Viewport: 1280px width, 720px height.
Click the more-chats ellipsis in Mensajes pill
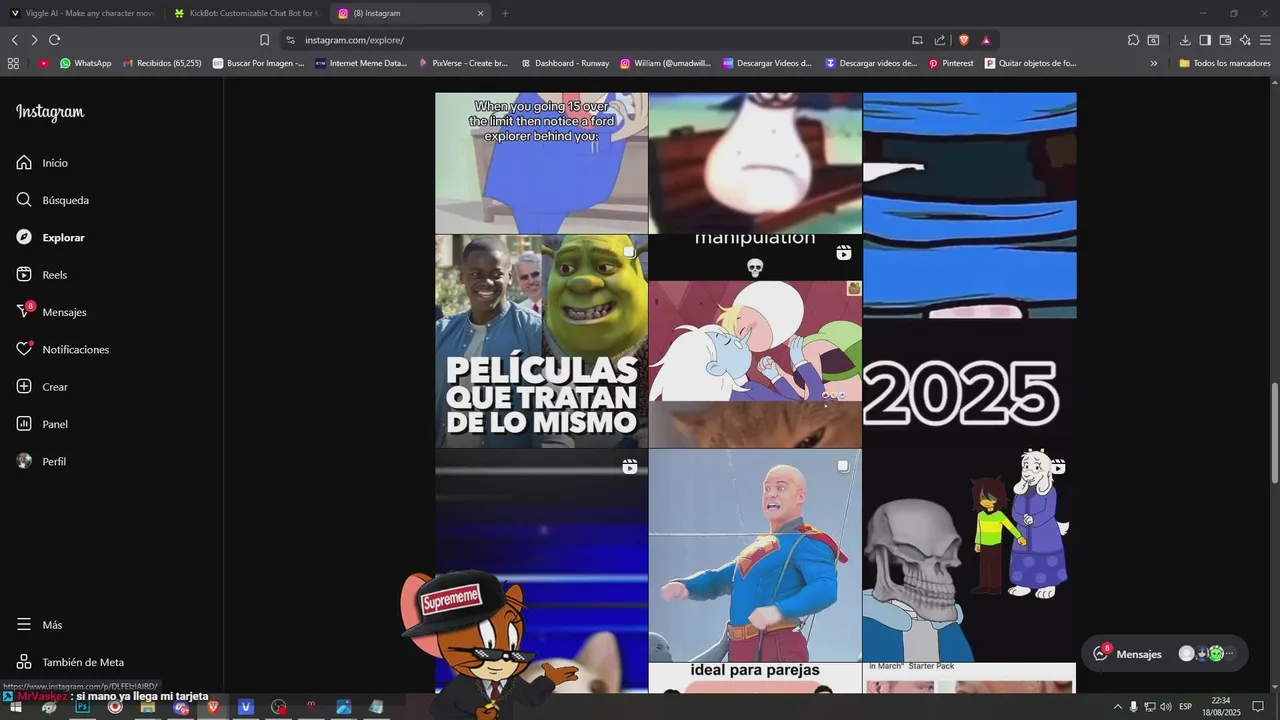(1230, 654)
